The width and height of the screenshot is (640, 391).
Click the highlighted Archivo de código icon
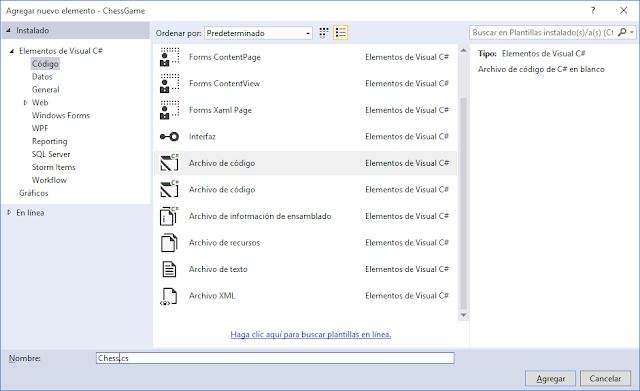click(x=169, y=163)
